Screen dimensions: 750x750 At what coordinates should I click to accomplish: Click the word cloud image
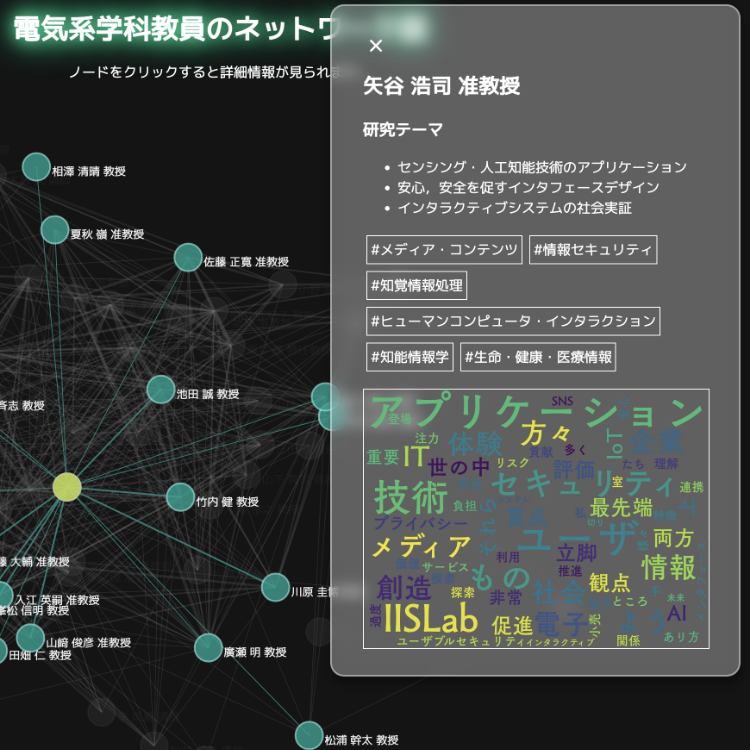point(536,519)
